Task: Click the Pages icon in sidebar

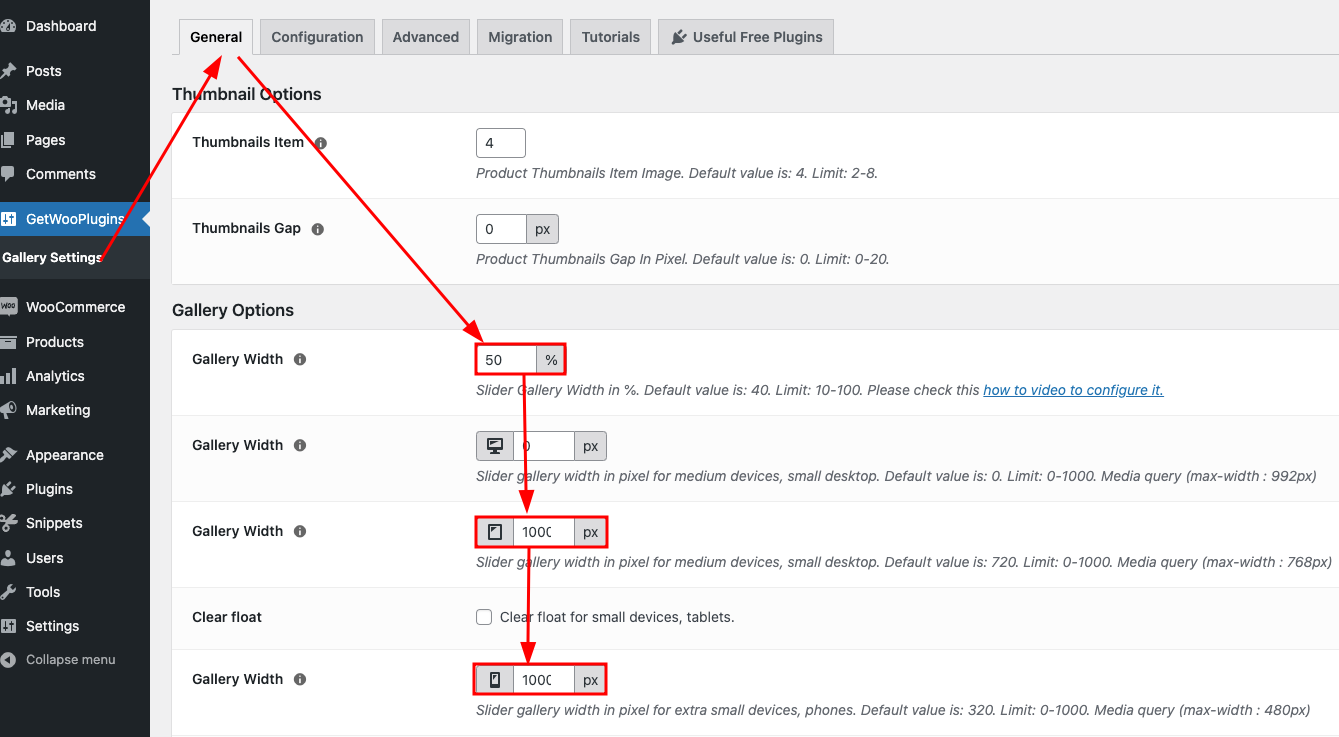Action: click(8, 140)
